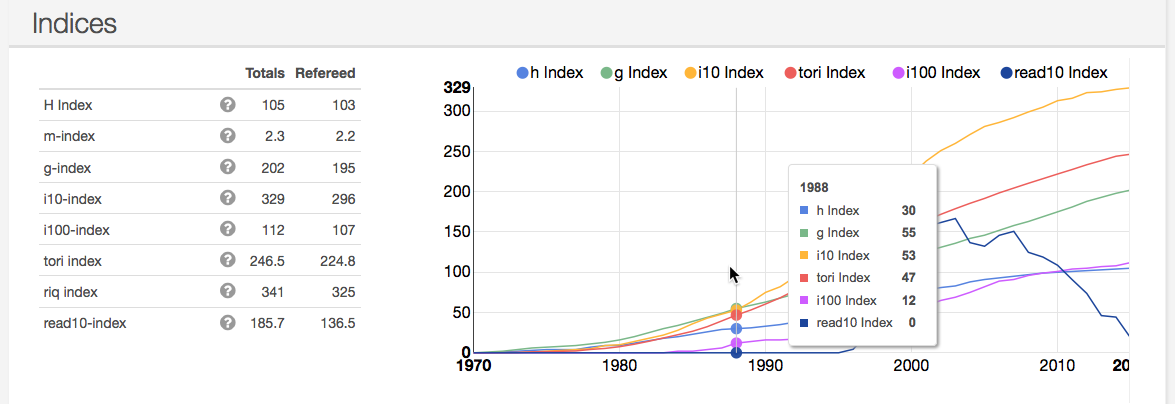The image size is (1175, 404).
Task: Open the g-index help tooltip icon
Action: coord(227,167)
